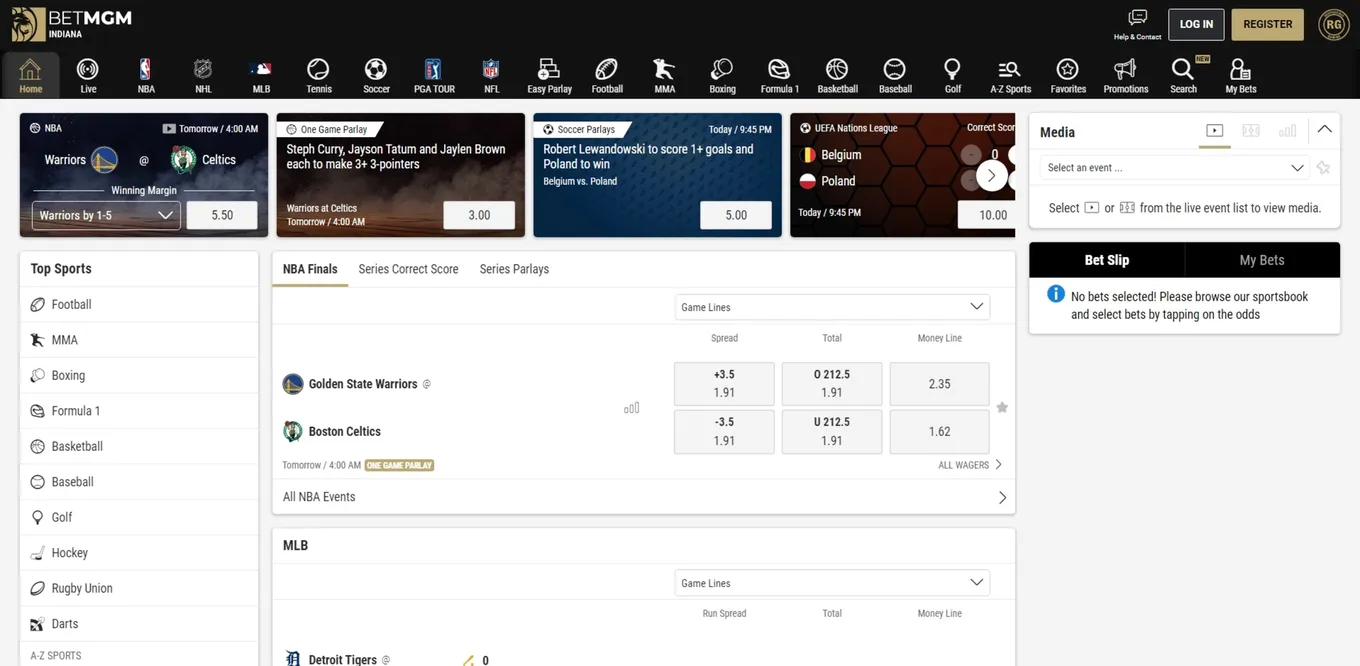Viewport: 1360px width, 666px height.
Task: Click the LOG IN button
Action: click(x=1196, y=24)
